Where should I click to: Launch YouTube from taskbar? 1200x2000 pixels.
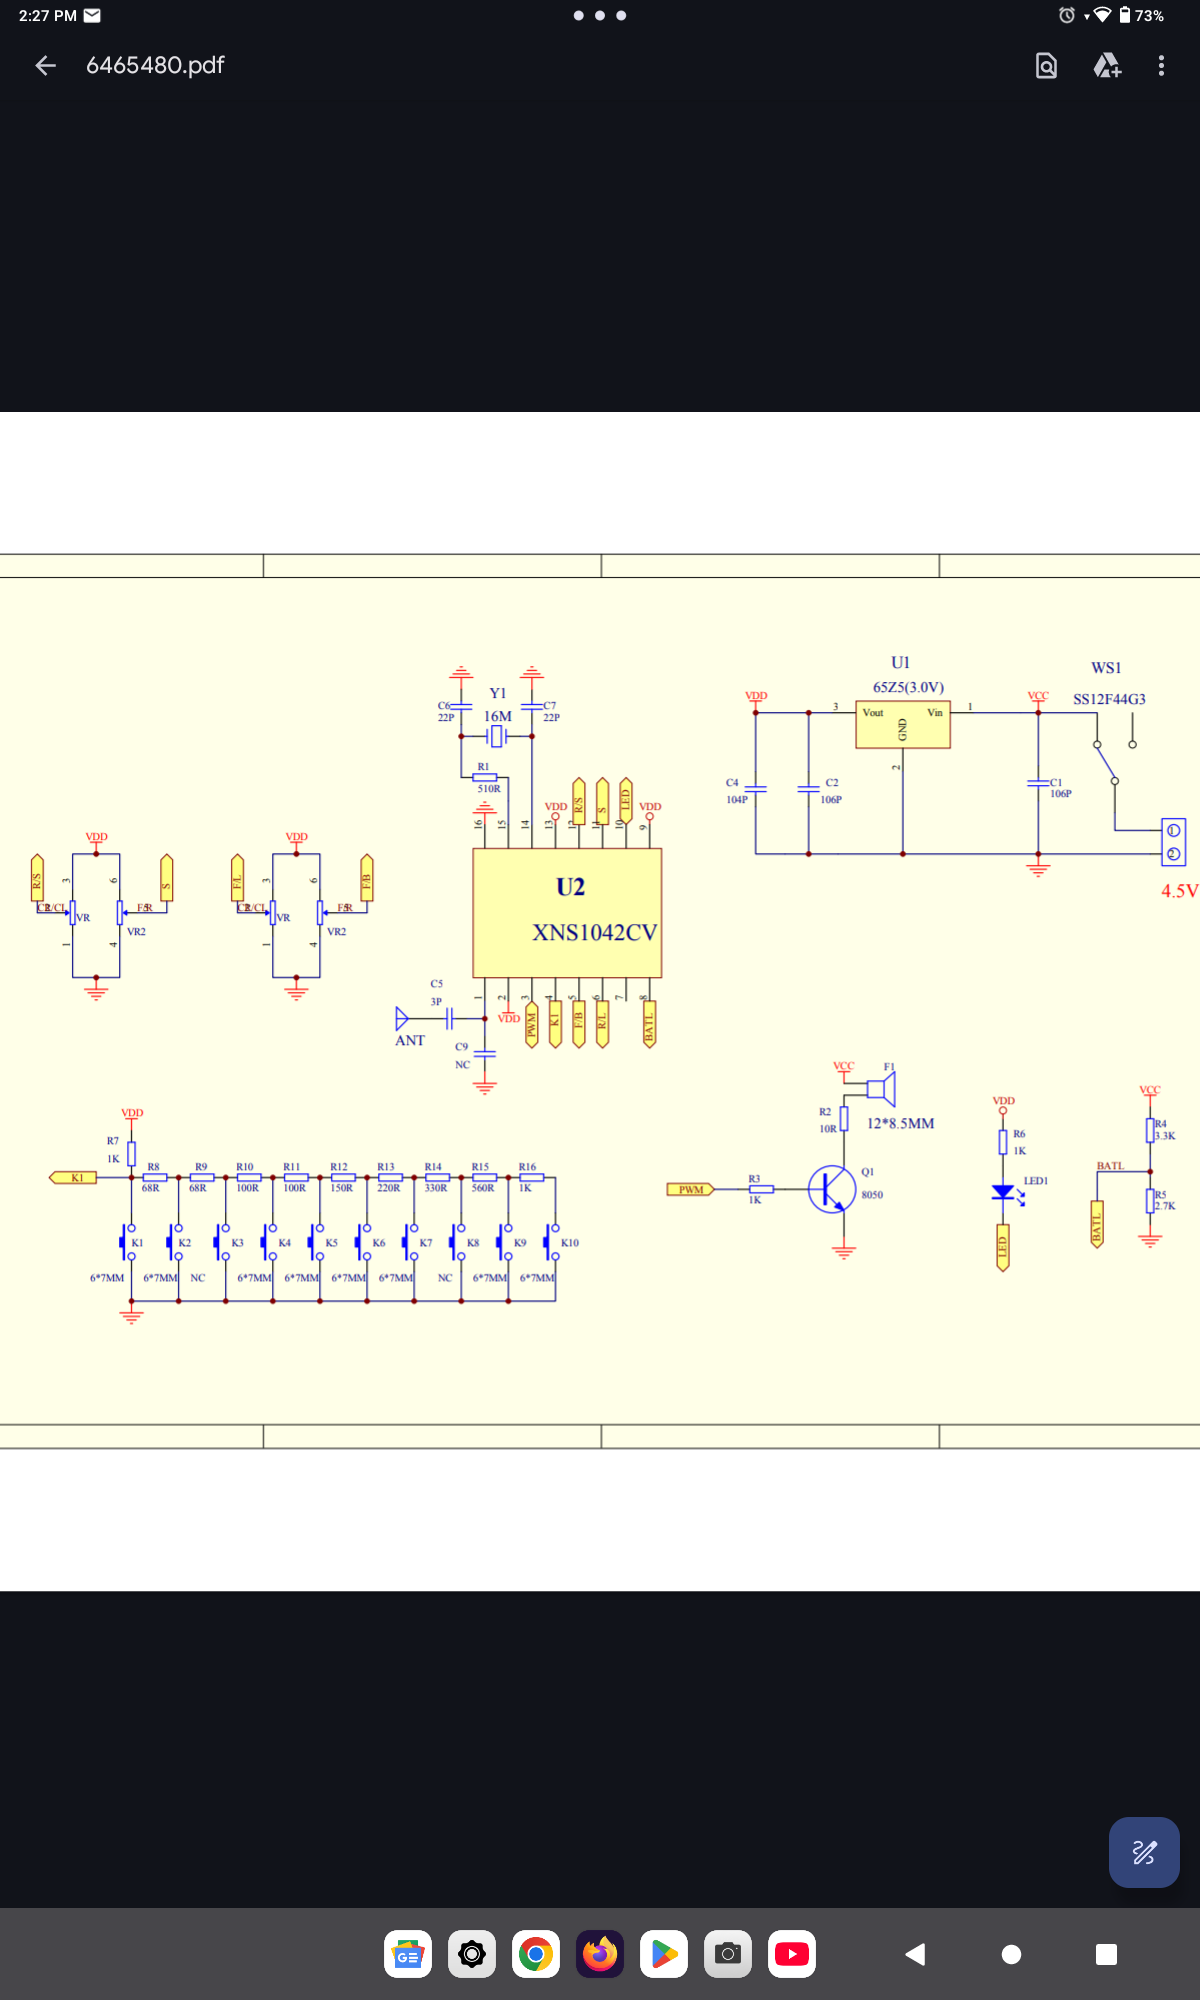click(x=792, y=1954)
